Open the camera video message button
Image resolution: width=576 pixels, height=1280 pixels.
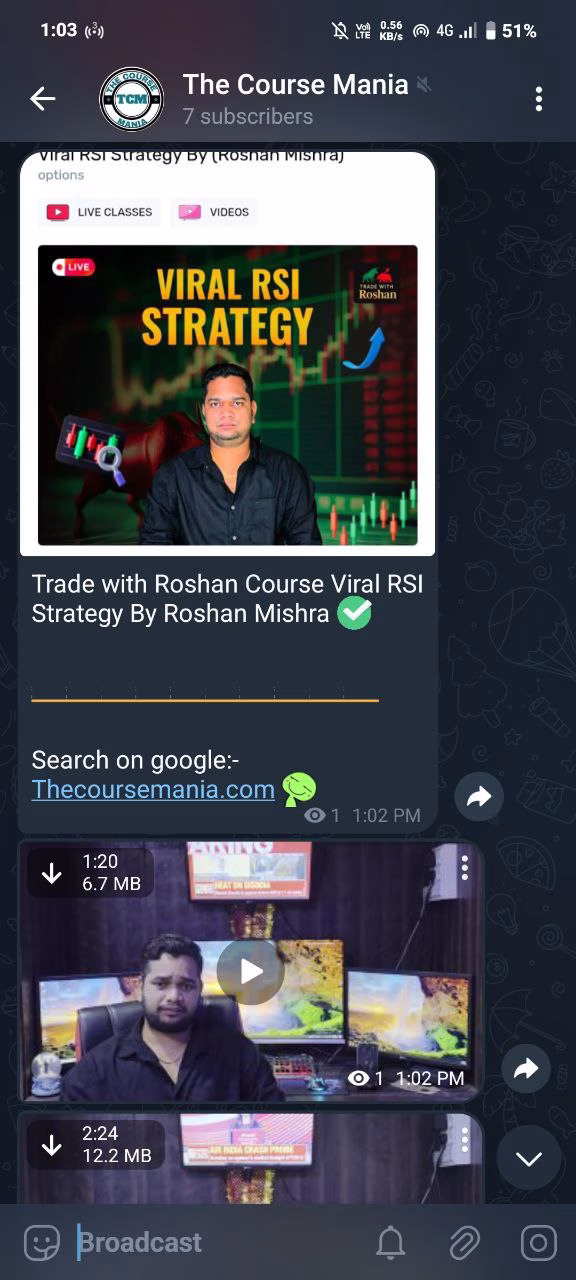point(539,1243)
